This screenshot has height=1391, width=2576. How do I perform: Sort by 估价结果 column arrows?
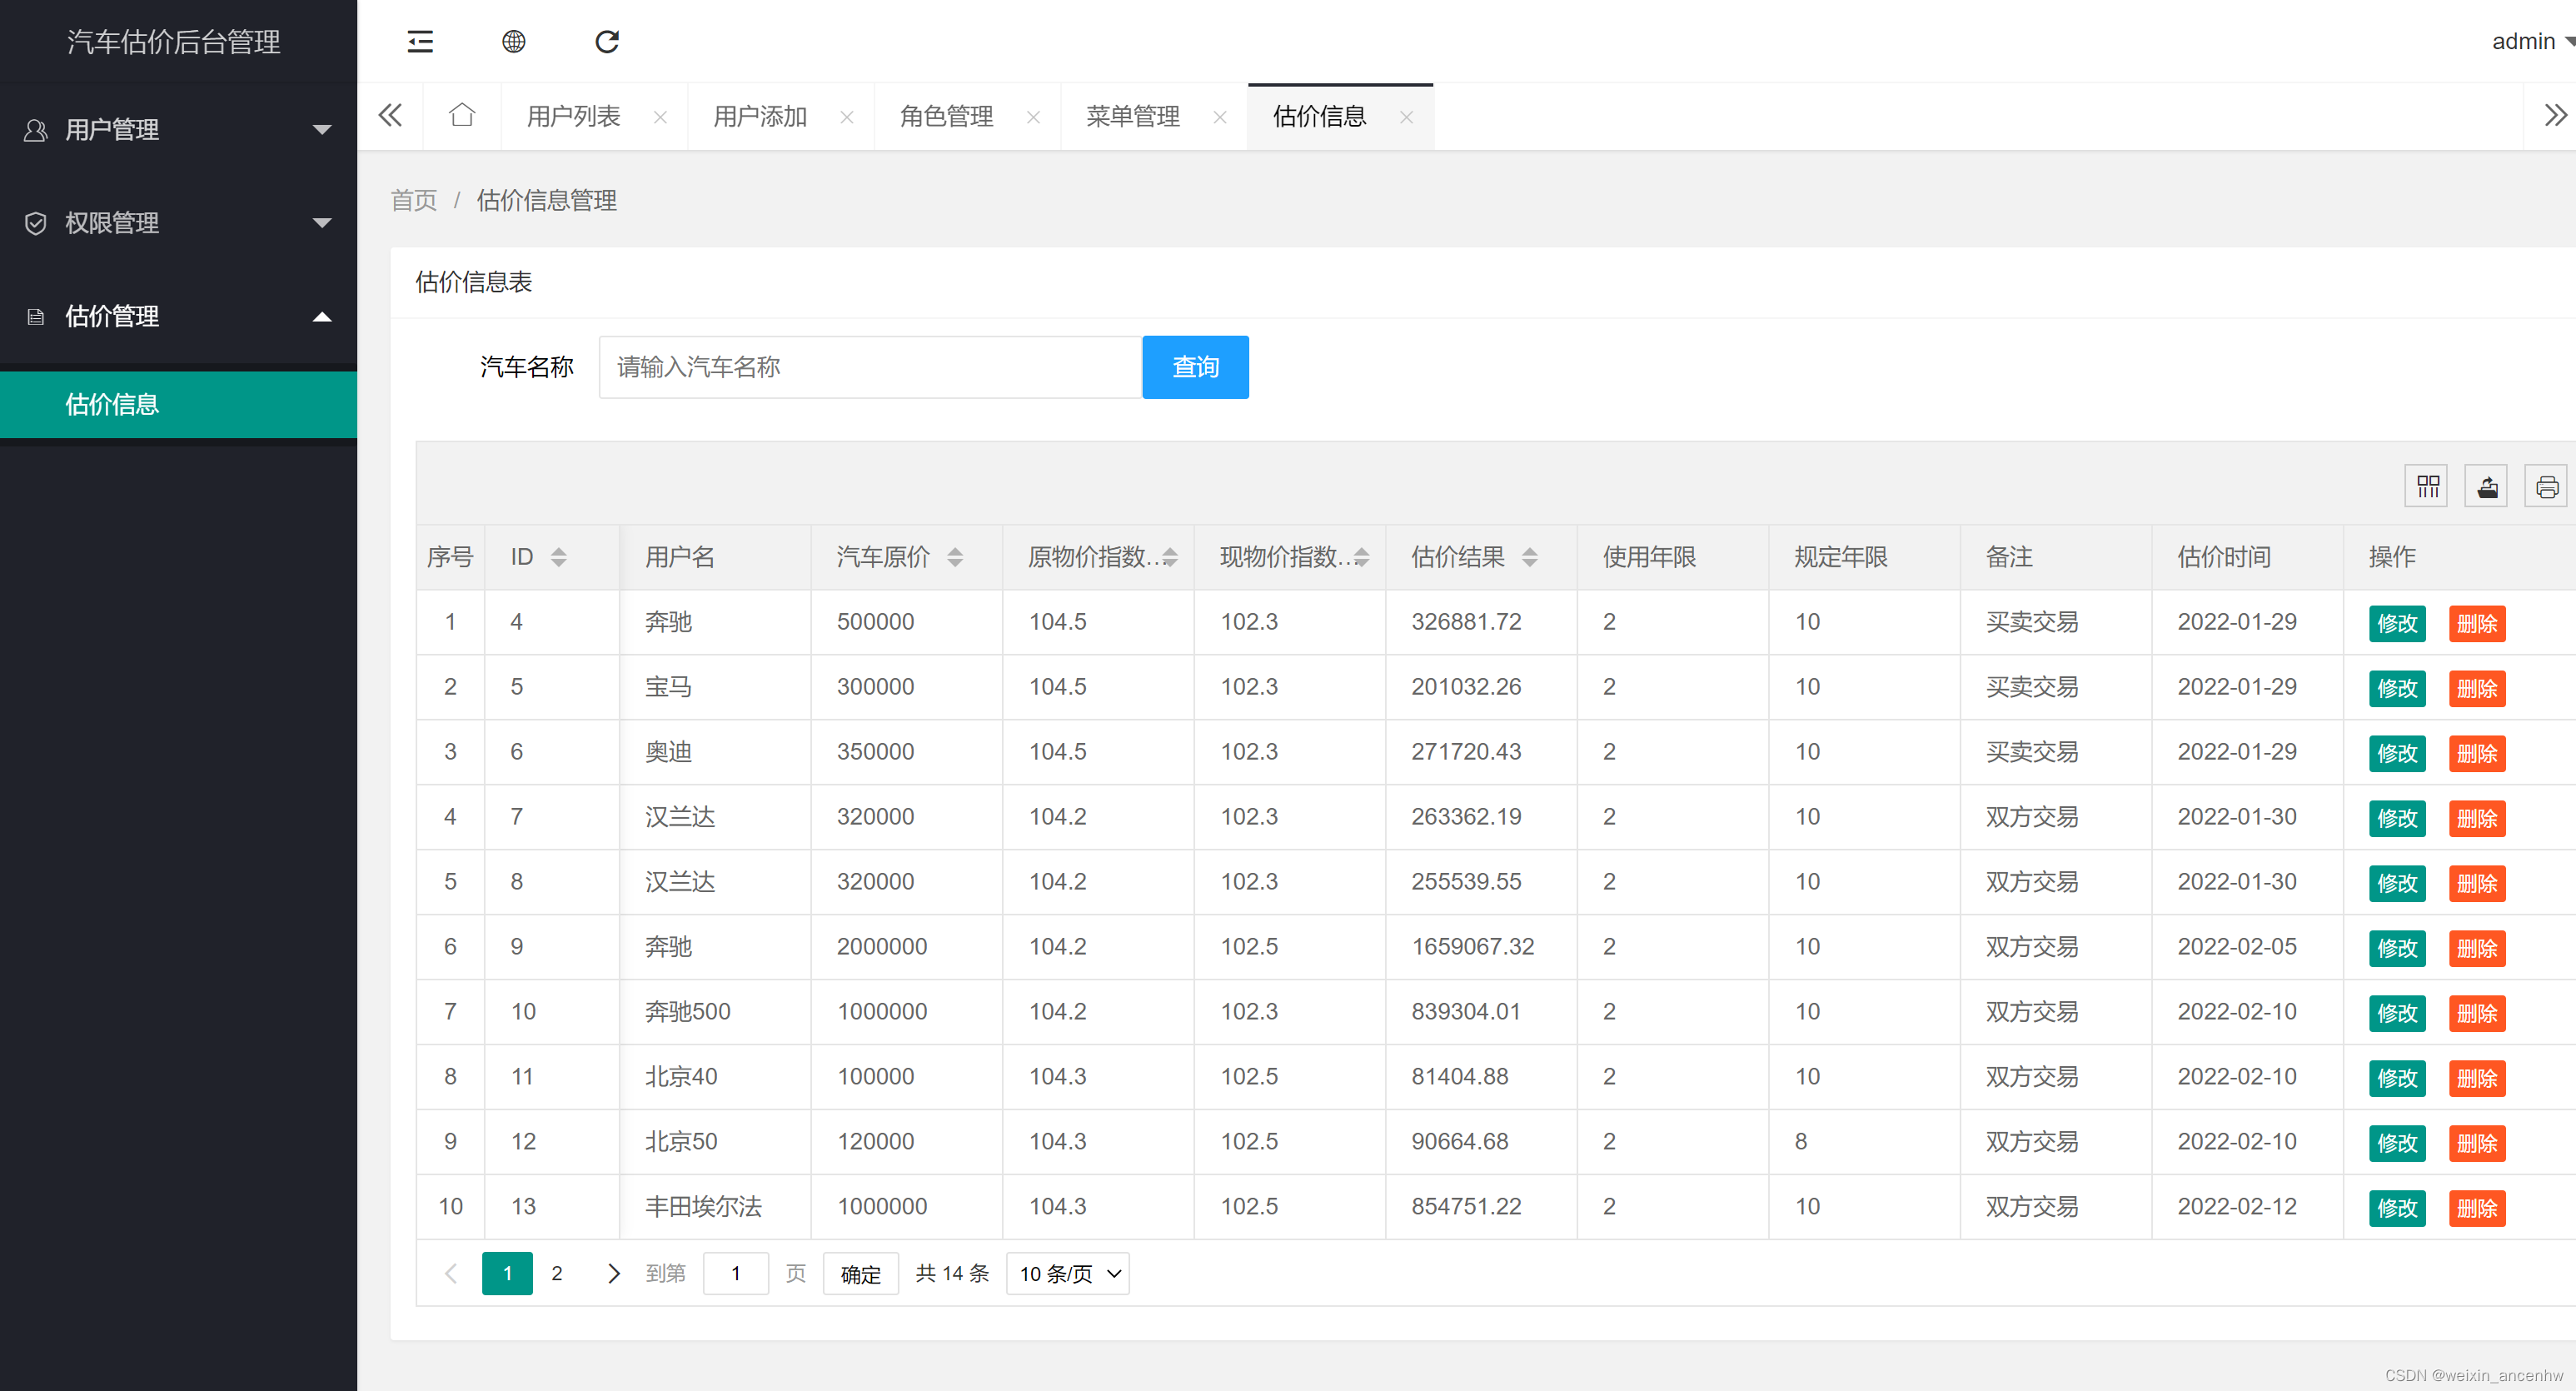(x=1530, y=557)
